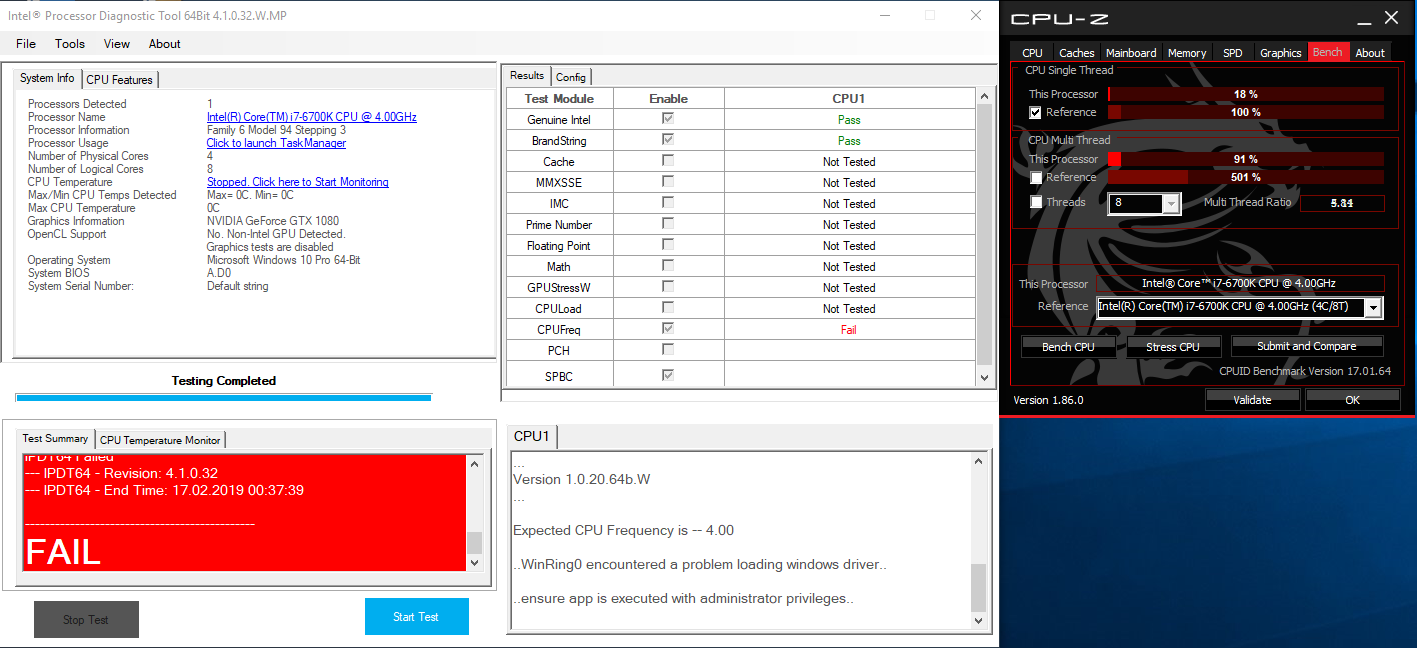The width and height of the screenshot is (1417, 648).
Task: Click the Stop Test button
Action: 86,619
